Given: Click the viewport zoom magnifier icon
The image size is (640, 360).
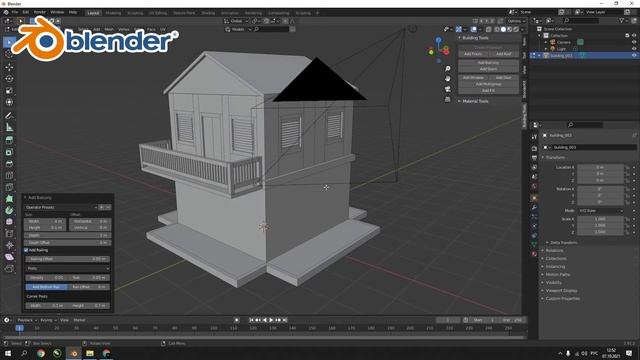Looking at the screenshot, I should [448, 69].
